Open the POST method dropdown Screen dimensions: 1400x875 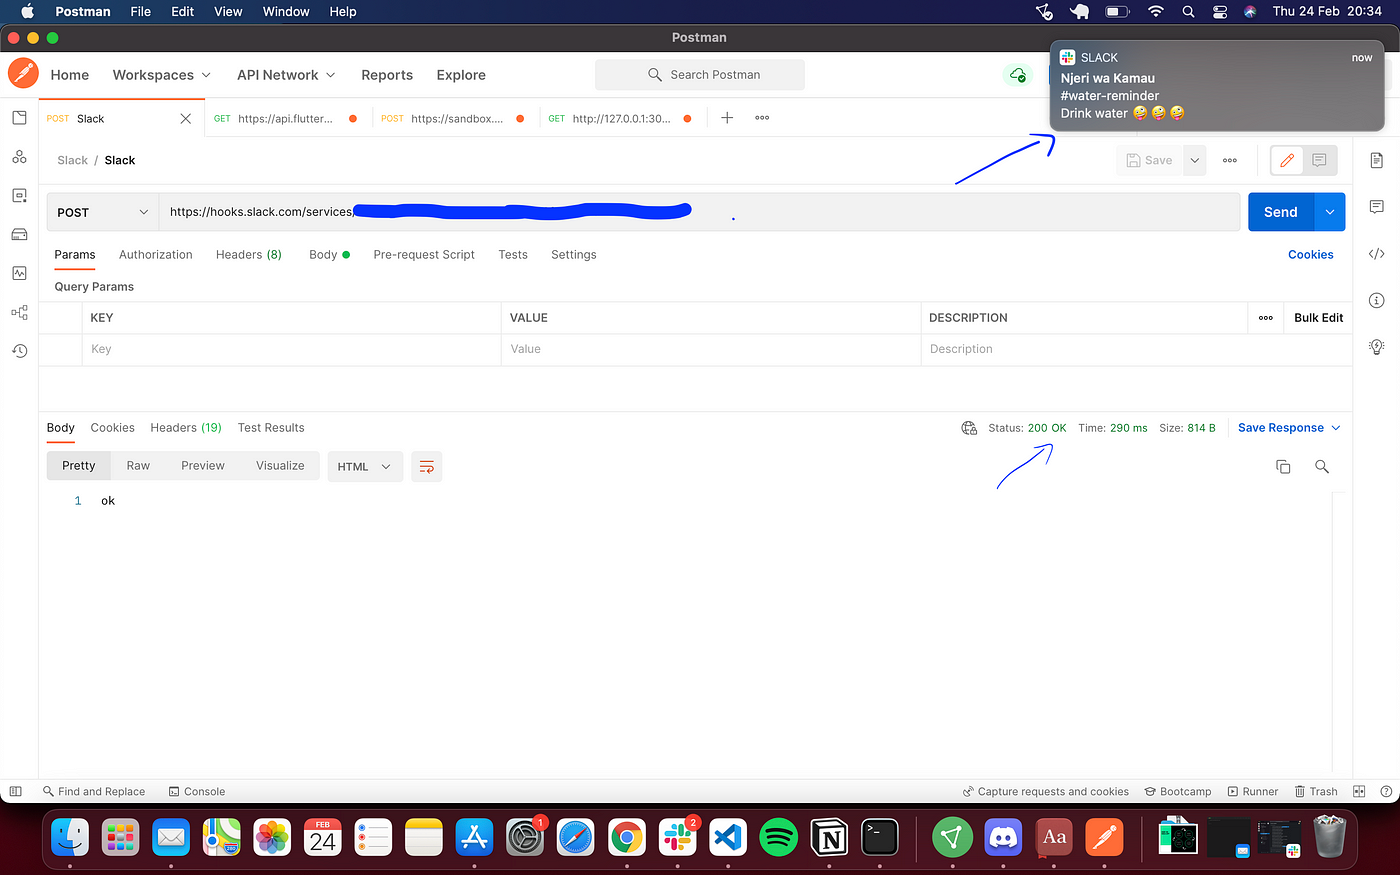pos(103,212)
